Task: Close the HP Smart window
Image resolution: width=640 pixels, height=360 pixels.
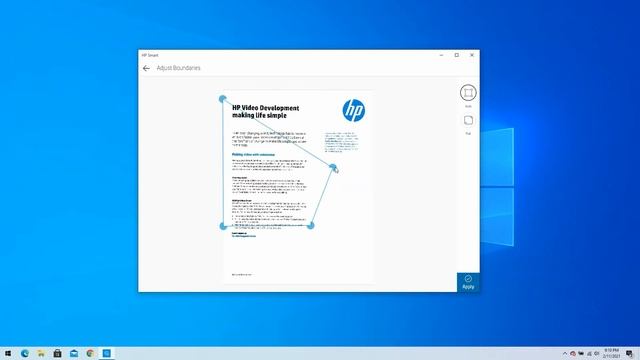Action: (x=472, y=55)
